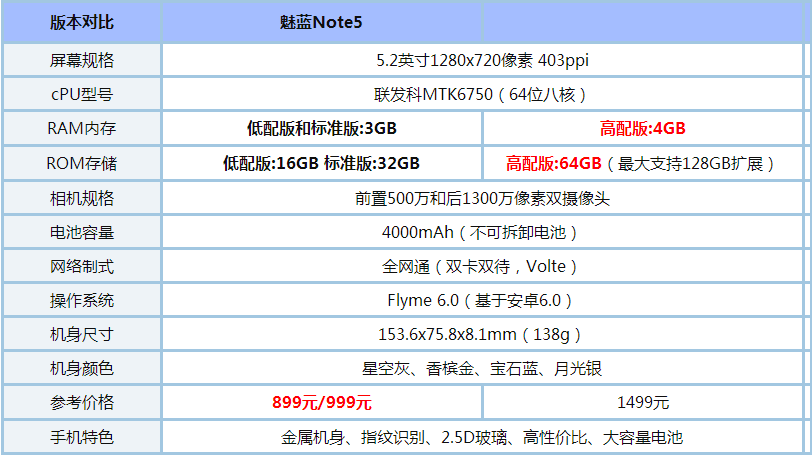
Task: Select the 153.6x75.8x8.1mm dimensions value
Action: (482, 334)
